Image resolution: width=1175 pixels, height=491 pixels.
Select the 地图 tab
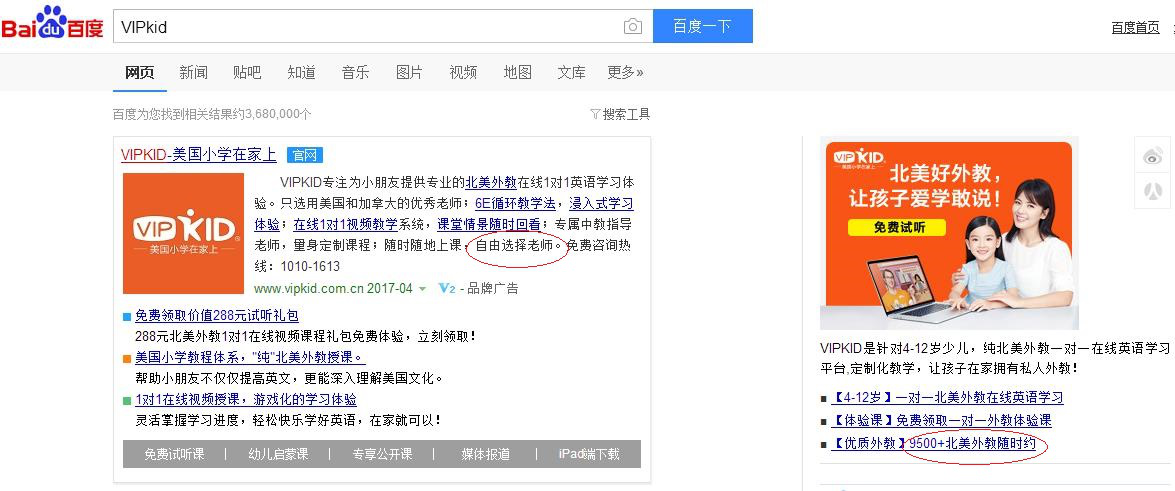tap(517, 72)
